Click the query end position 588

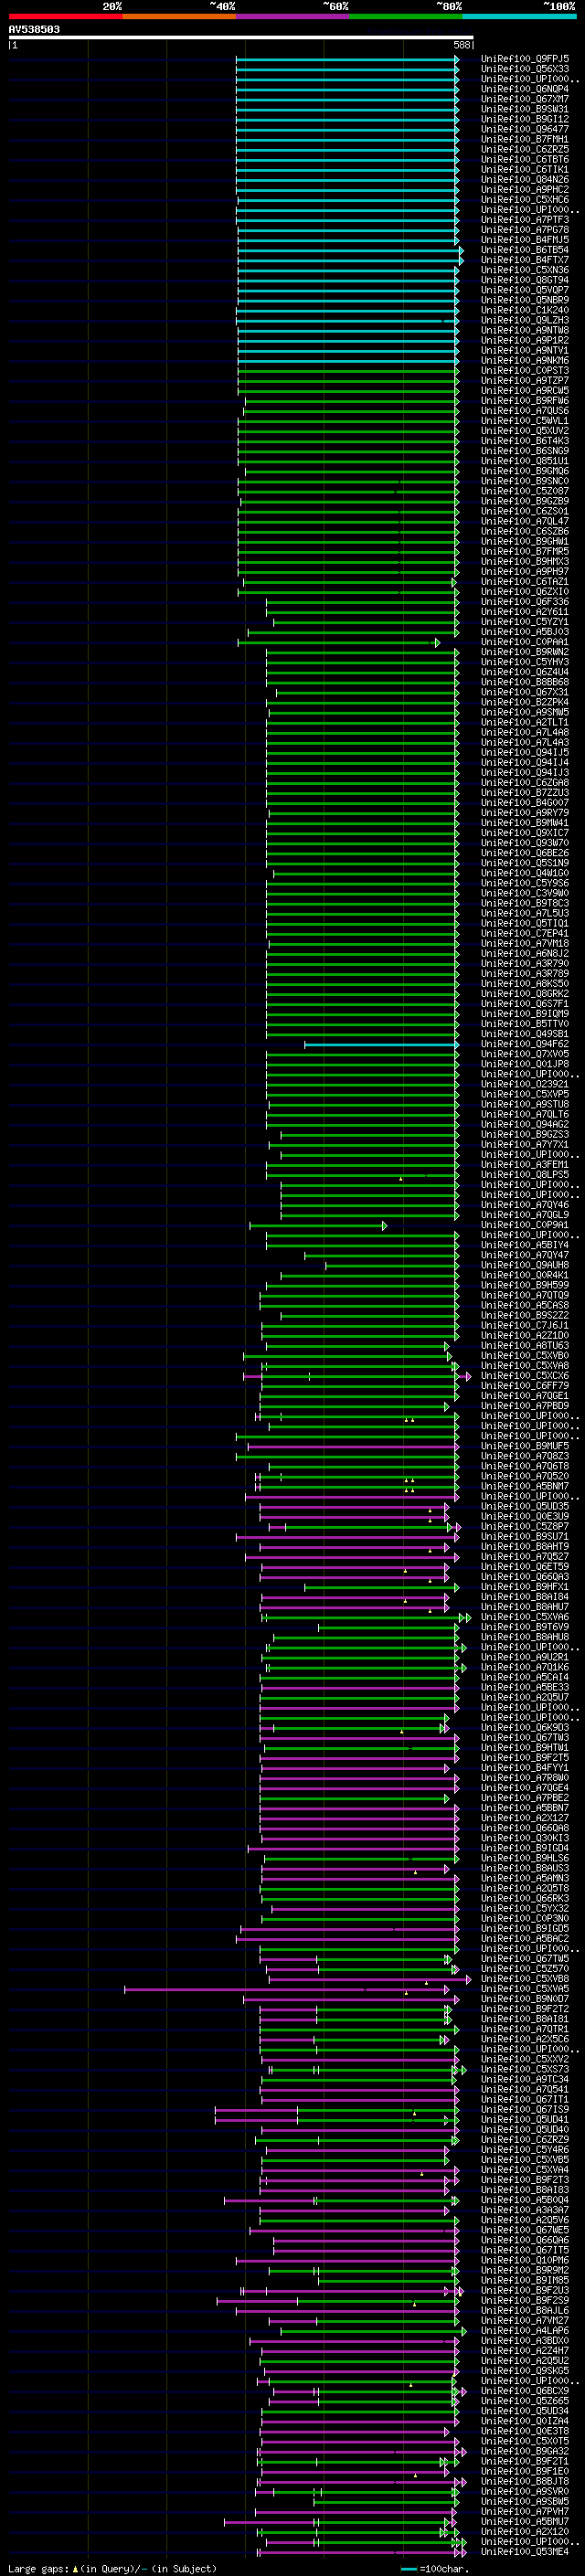point(462,45)
